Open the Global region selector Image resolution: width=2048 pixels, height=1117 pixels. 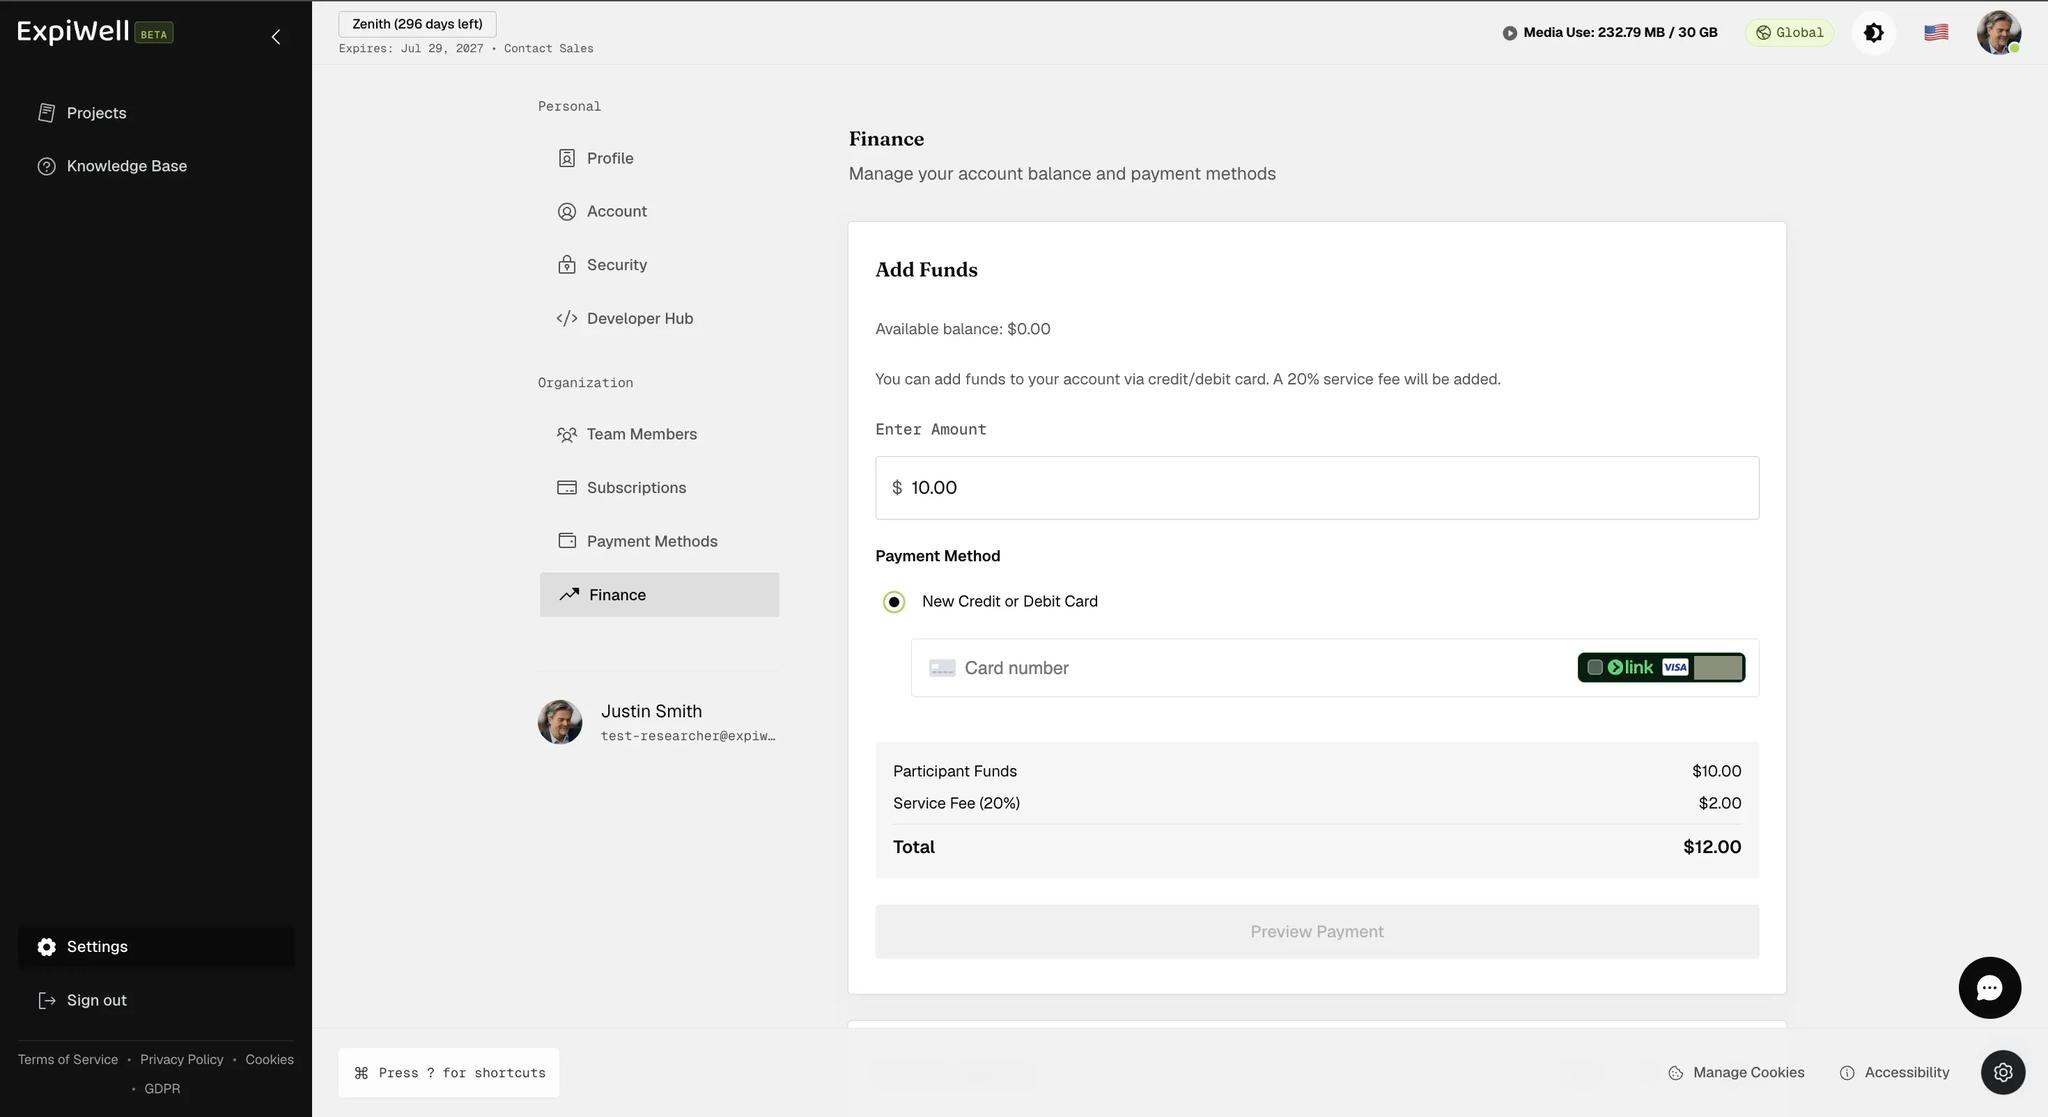tap(1789, 33)
